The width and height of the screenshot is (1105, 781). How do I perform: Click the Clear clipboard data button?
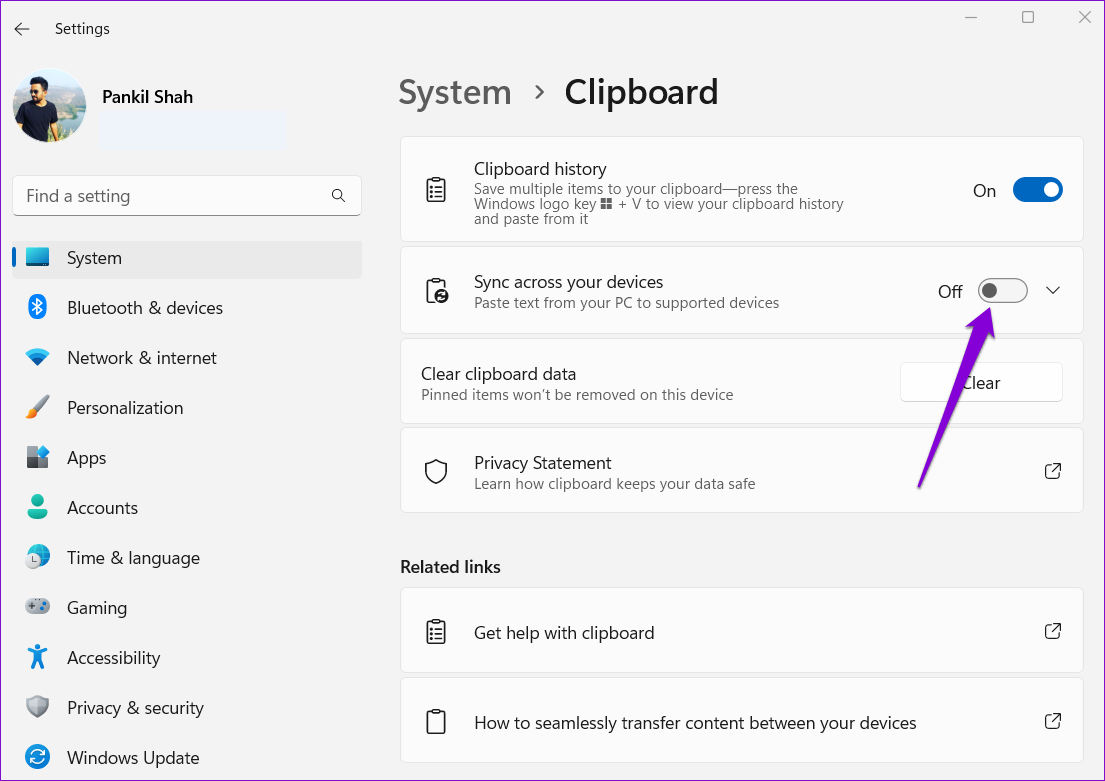(981, 383)
